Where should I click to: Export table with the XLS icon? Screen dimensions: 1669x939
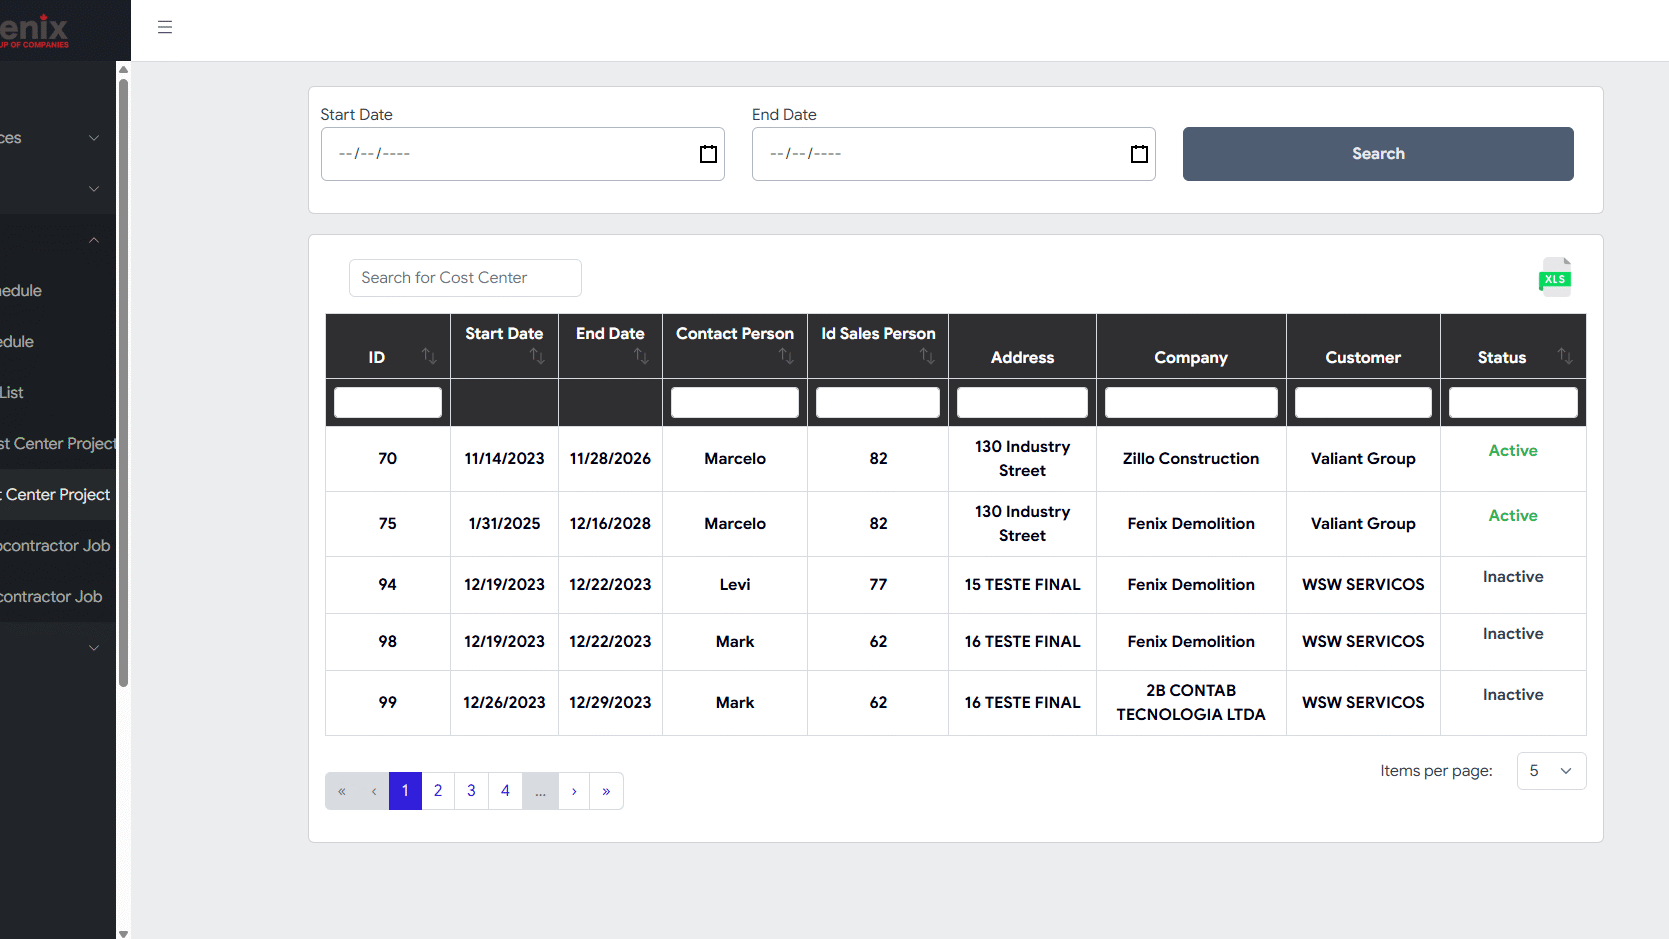(x=1555, y=277)
